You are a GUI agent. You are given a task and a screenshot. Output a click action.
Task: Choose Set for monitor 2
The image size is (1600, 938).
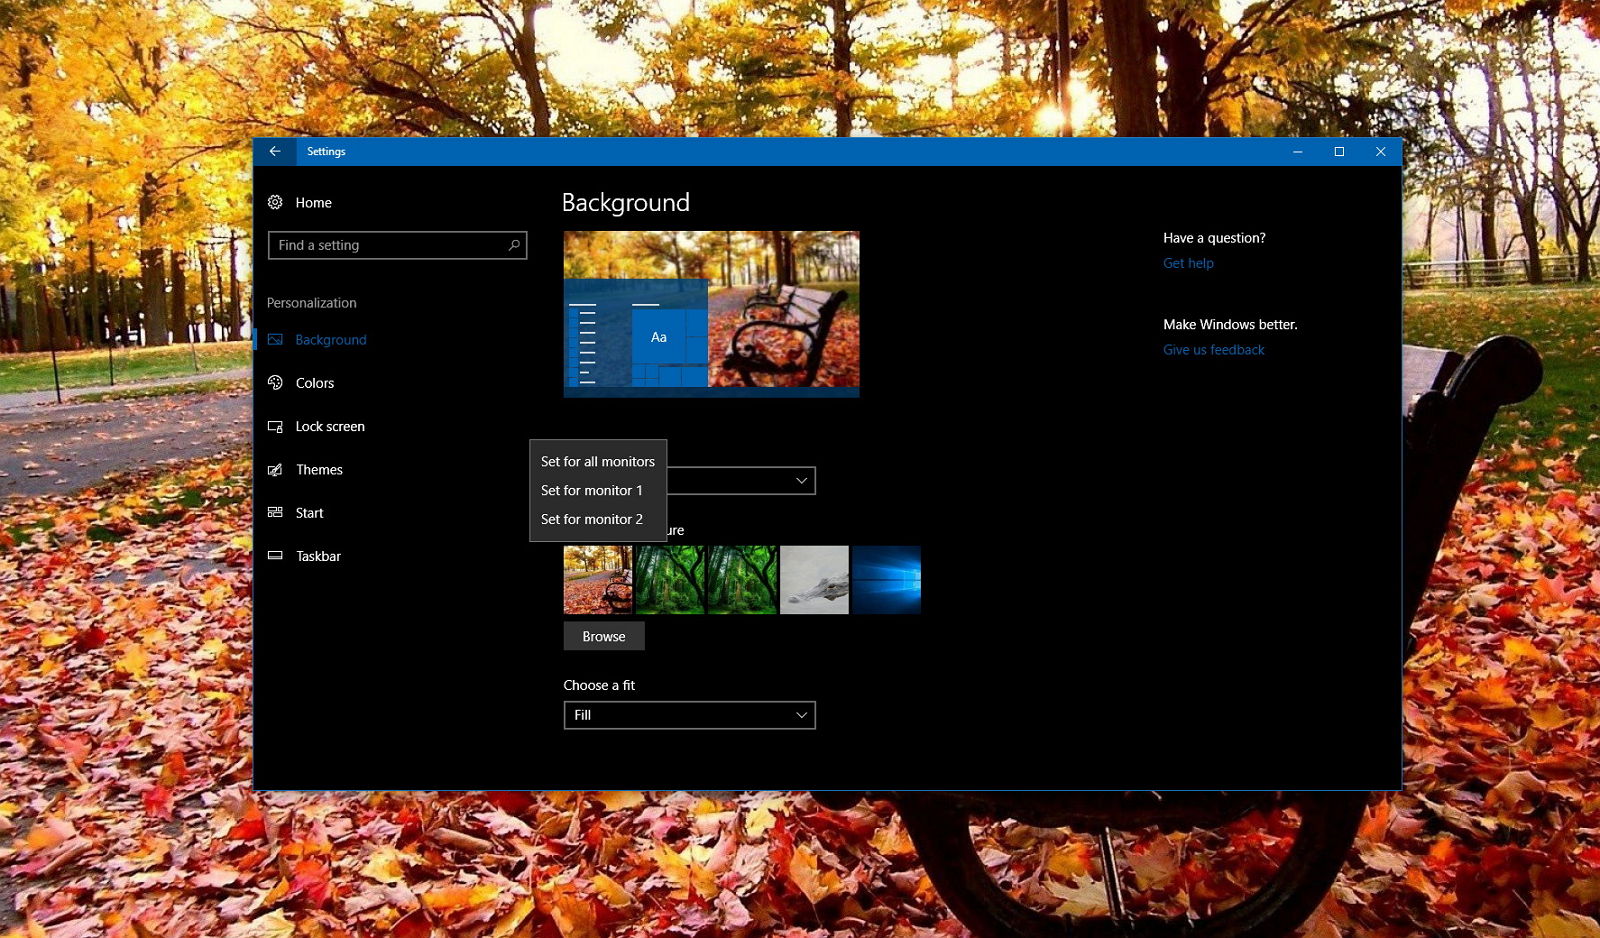click(x=591, y=519)
